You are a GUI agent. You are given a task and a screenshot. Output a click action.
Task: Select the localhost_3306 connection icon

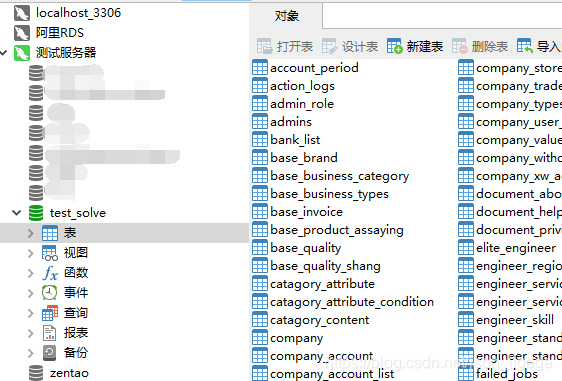tap(22, 13)
